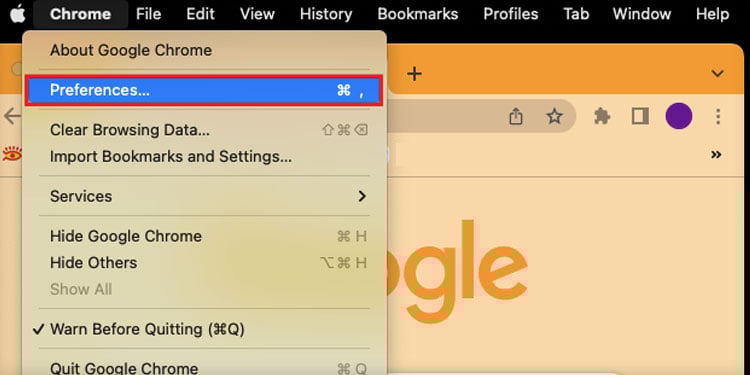The height and width of the screenshot is (375, 750).
Task: Show hidden bookmarks with double chevron
Action: click(x=716, y=154)
